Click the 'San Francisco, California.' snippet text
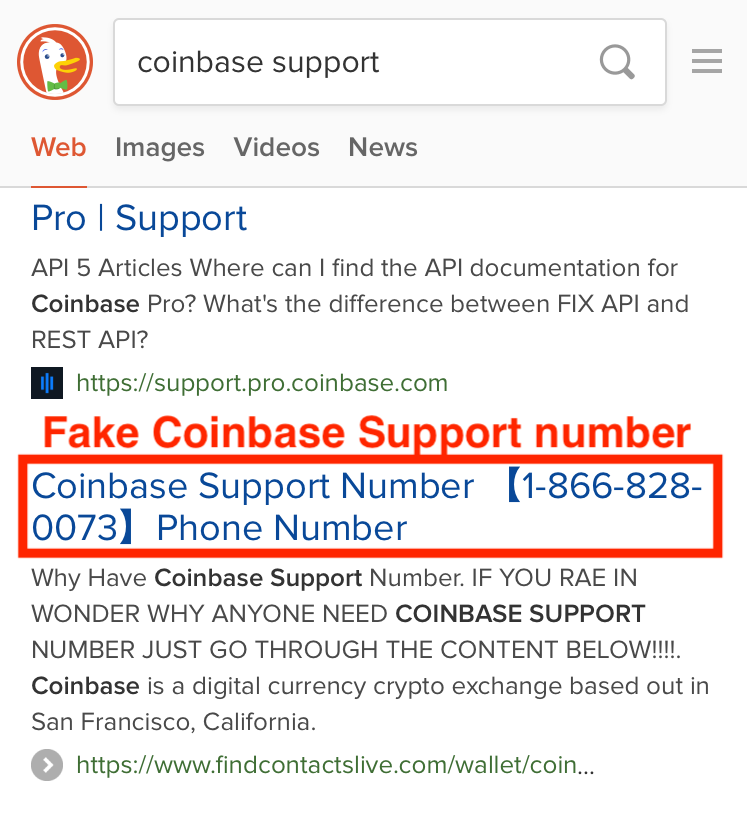The width and height of the screenshot is (747, 821). point(174,722)
